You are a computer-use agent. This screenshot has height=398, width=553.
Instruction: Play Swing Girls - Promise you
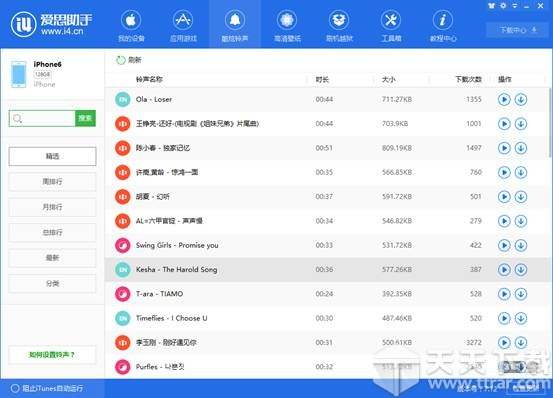[504, 245]
